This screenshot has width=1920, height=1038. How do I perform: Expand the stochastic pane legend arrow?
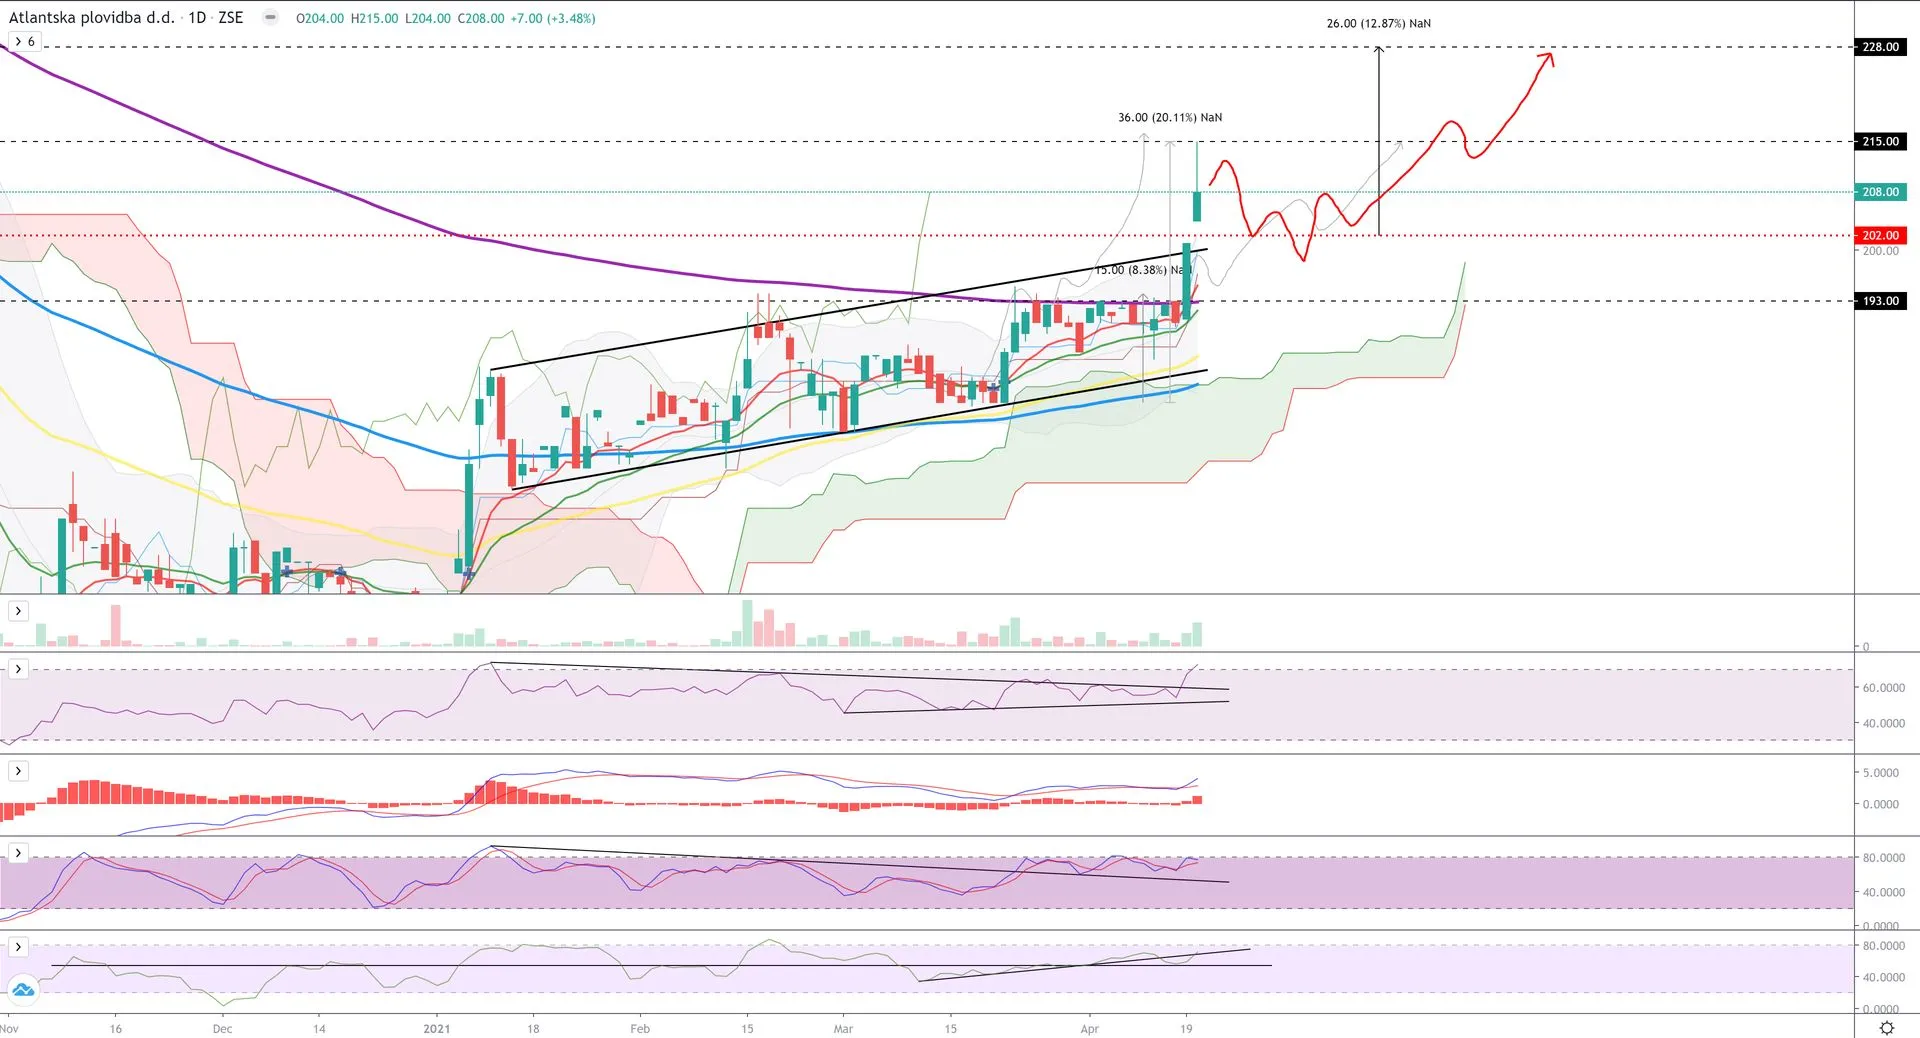coord(18,853)
